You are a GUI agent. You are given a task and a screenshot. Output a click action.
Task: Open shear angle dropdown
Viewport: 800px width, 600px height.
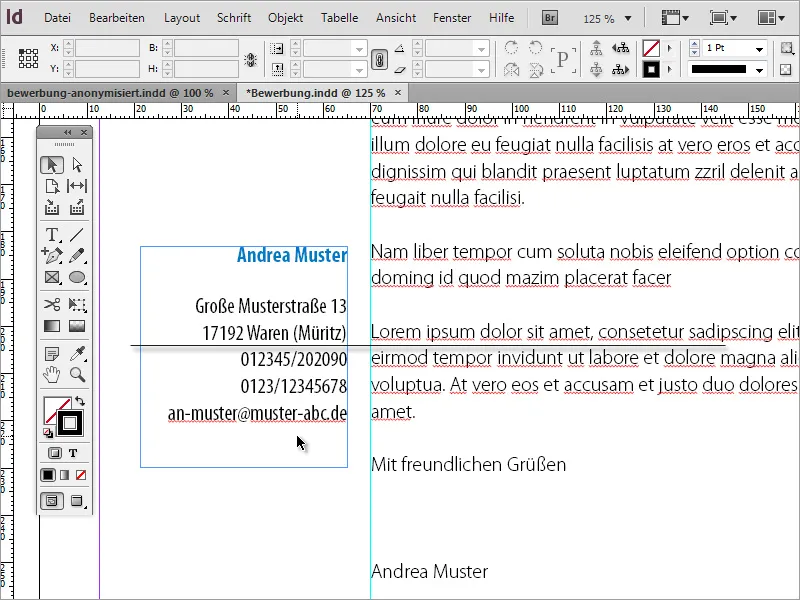pyautogui.click(x=481, y=70)
